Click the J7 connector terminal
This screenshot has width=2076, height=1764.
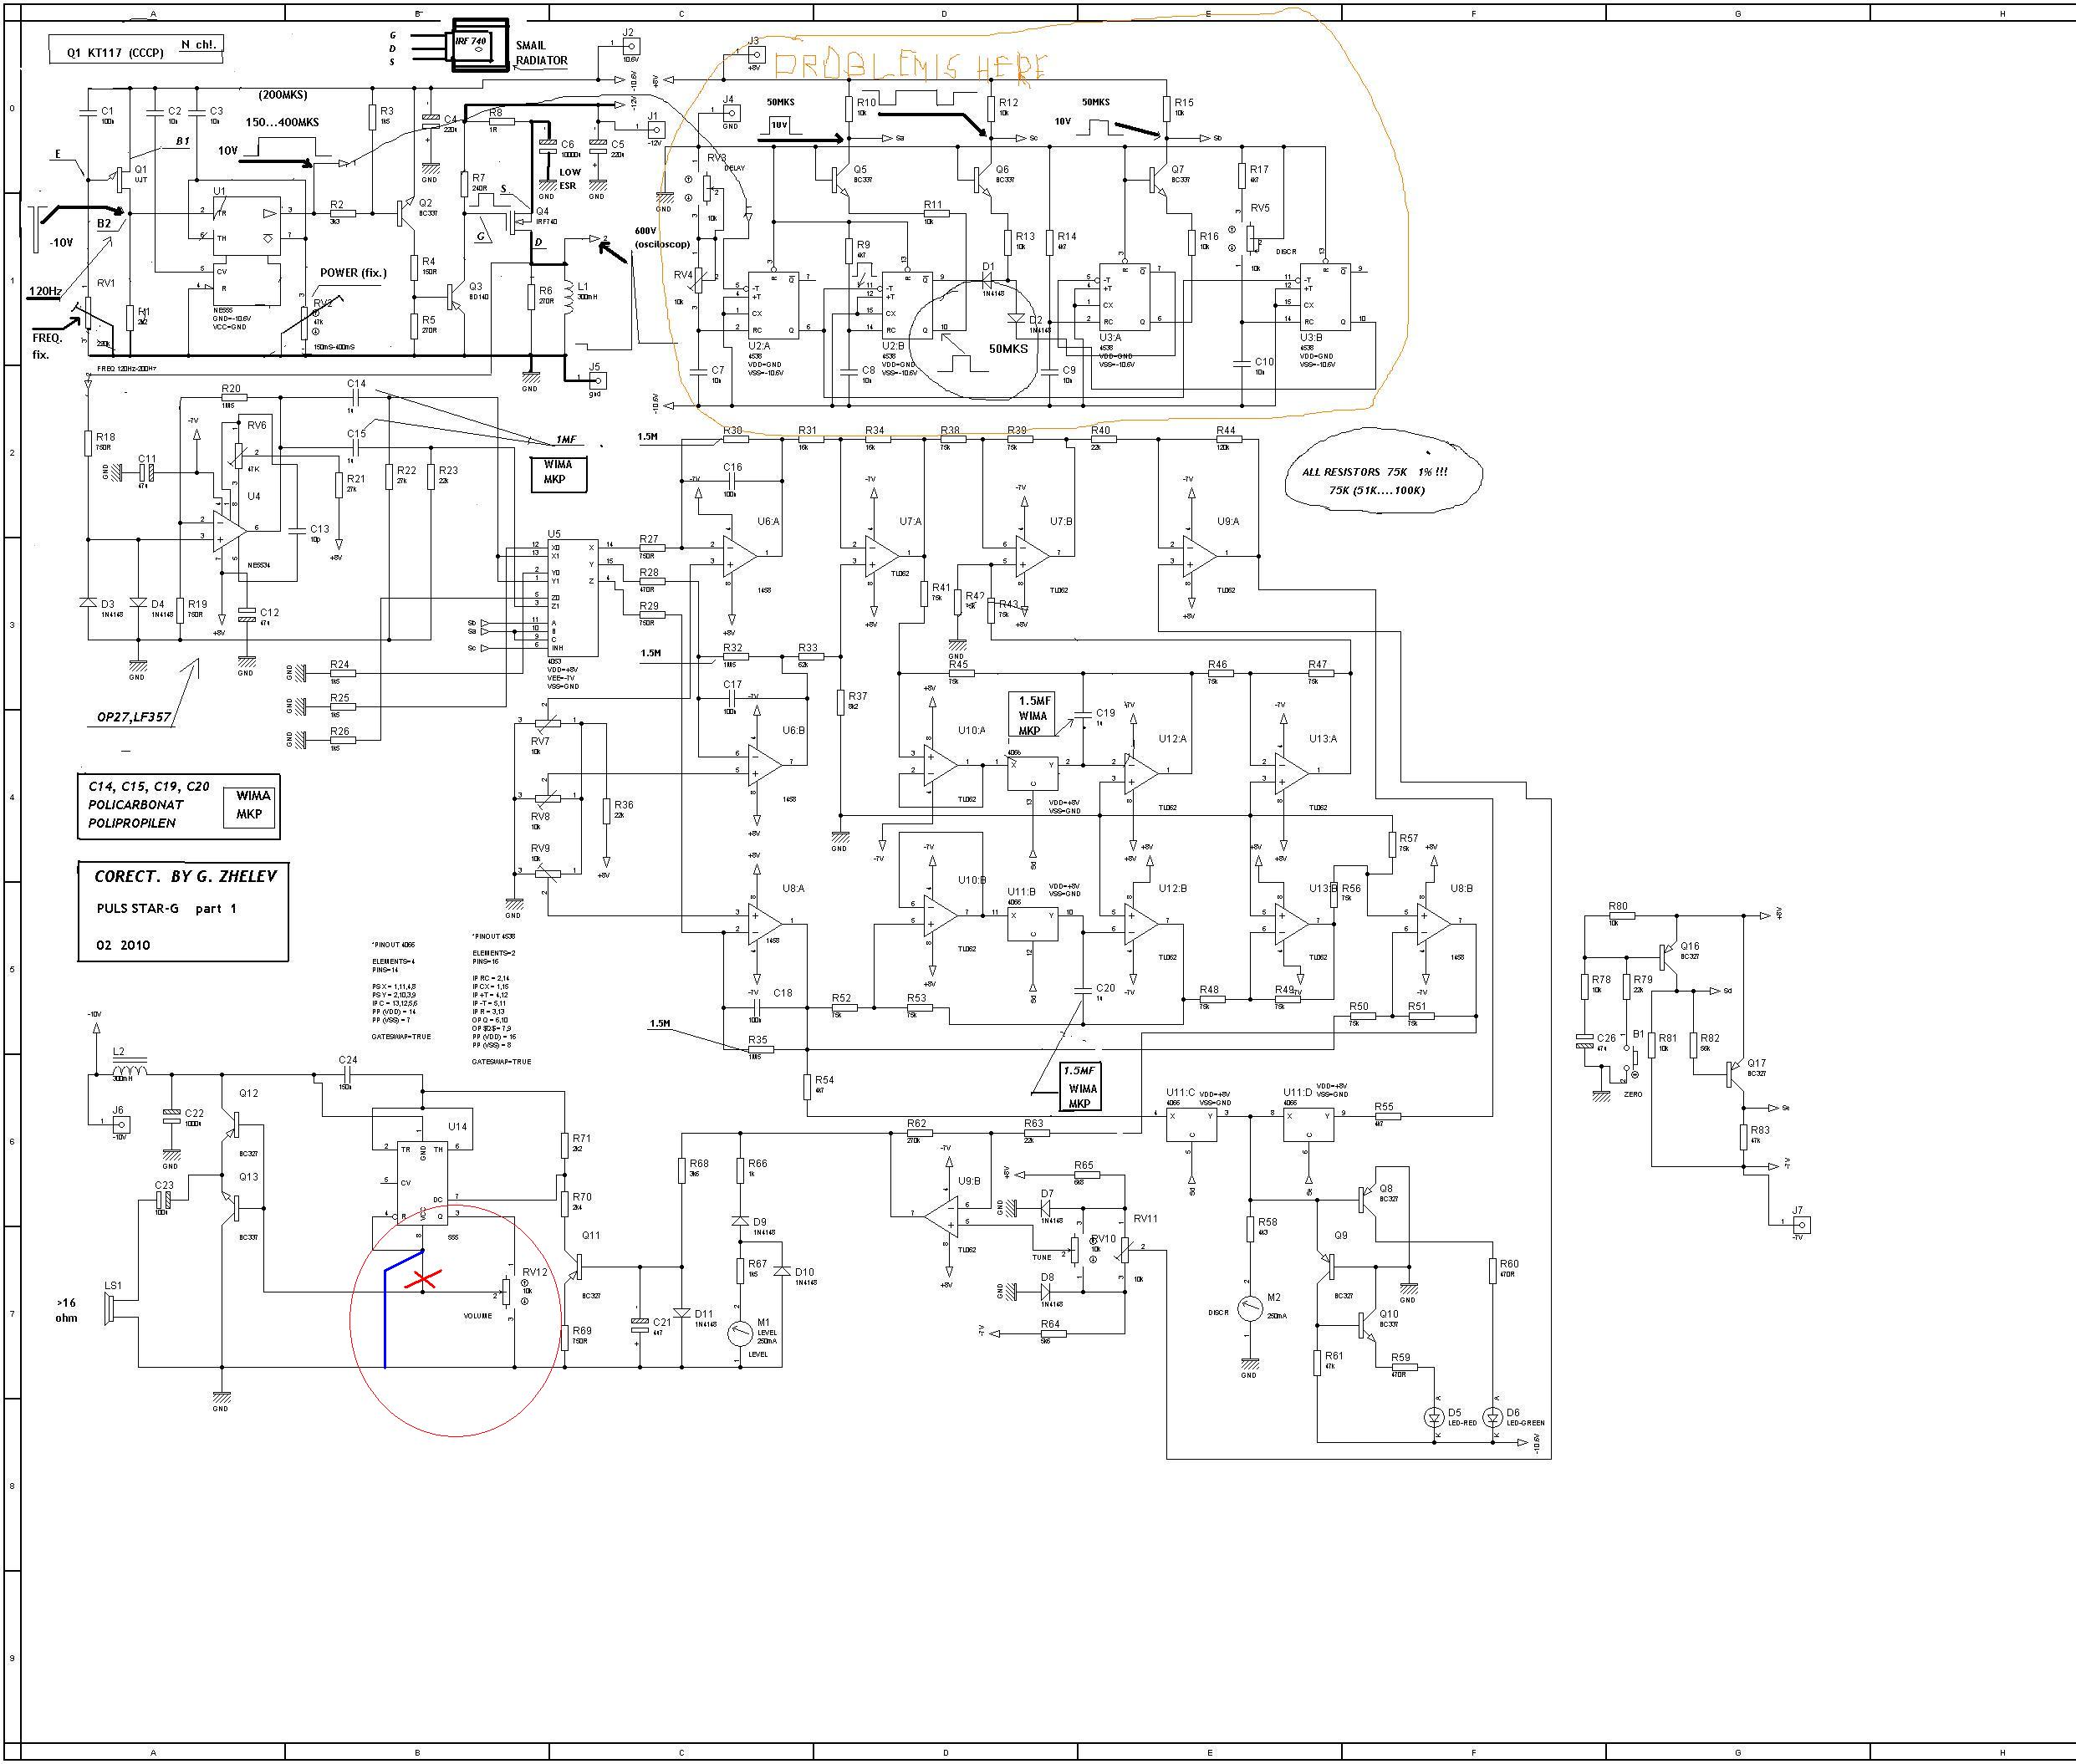click(1801, 1224)
